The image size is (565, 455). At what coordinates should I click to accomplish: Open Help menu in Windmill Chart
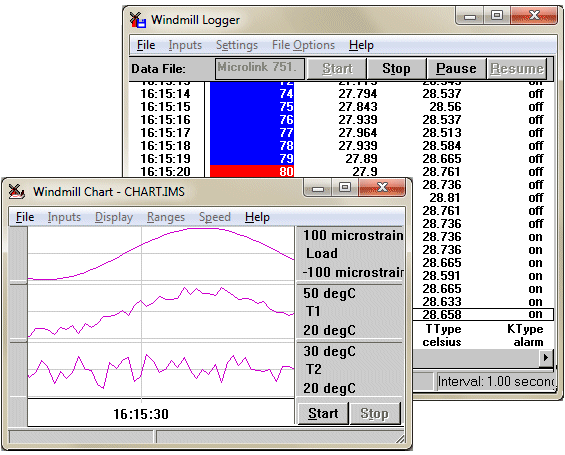coord(257,217)
